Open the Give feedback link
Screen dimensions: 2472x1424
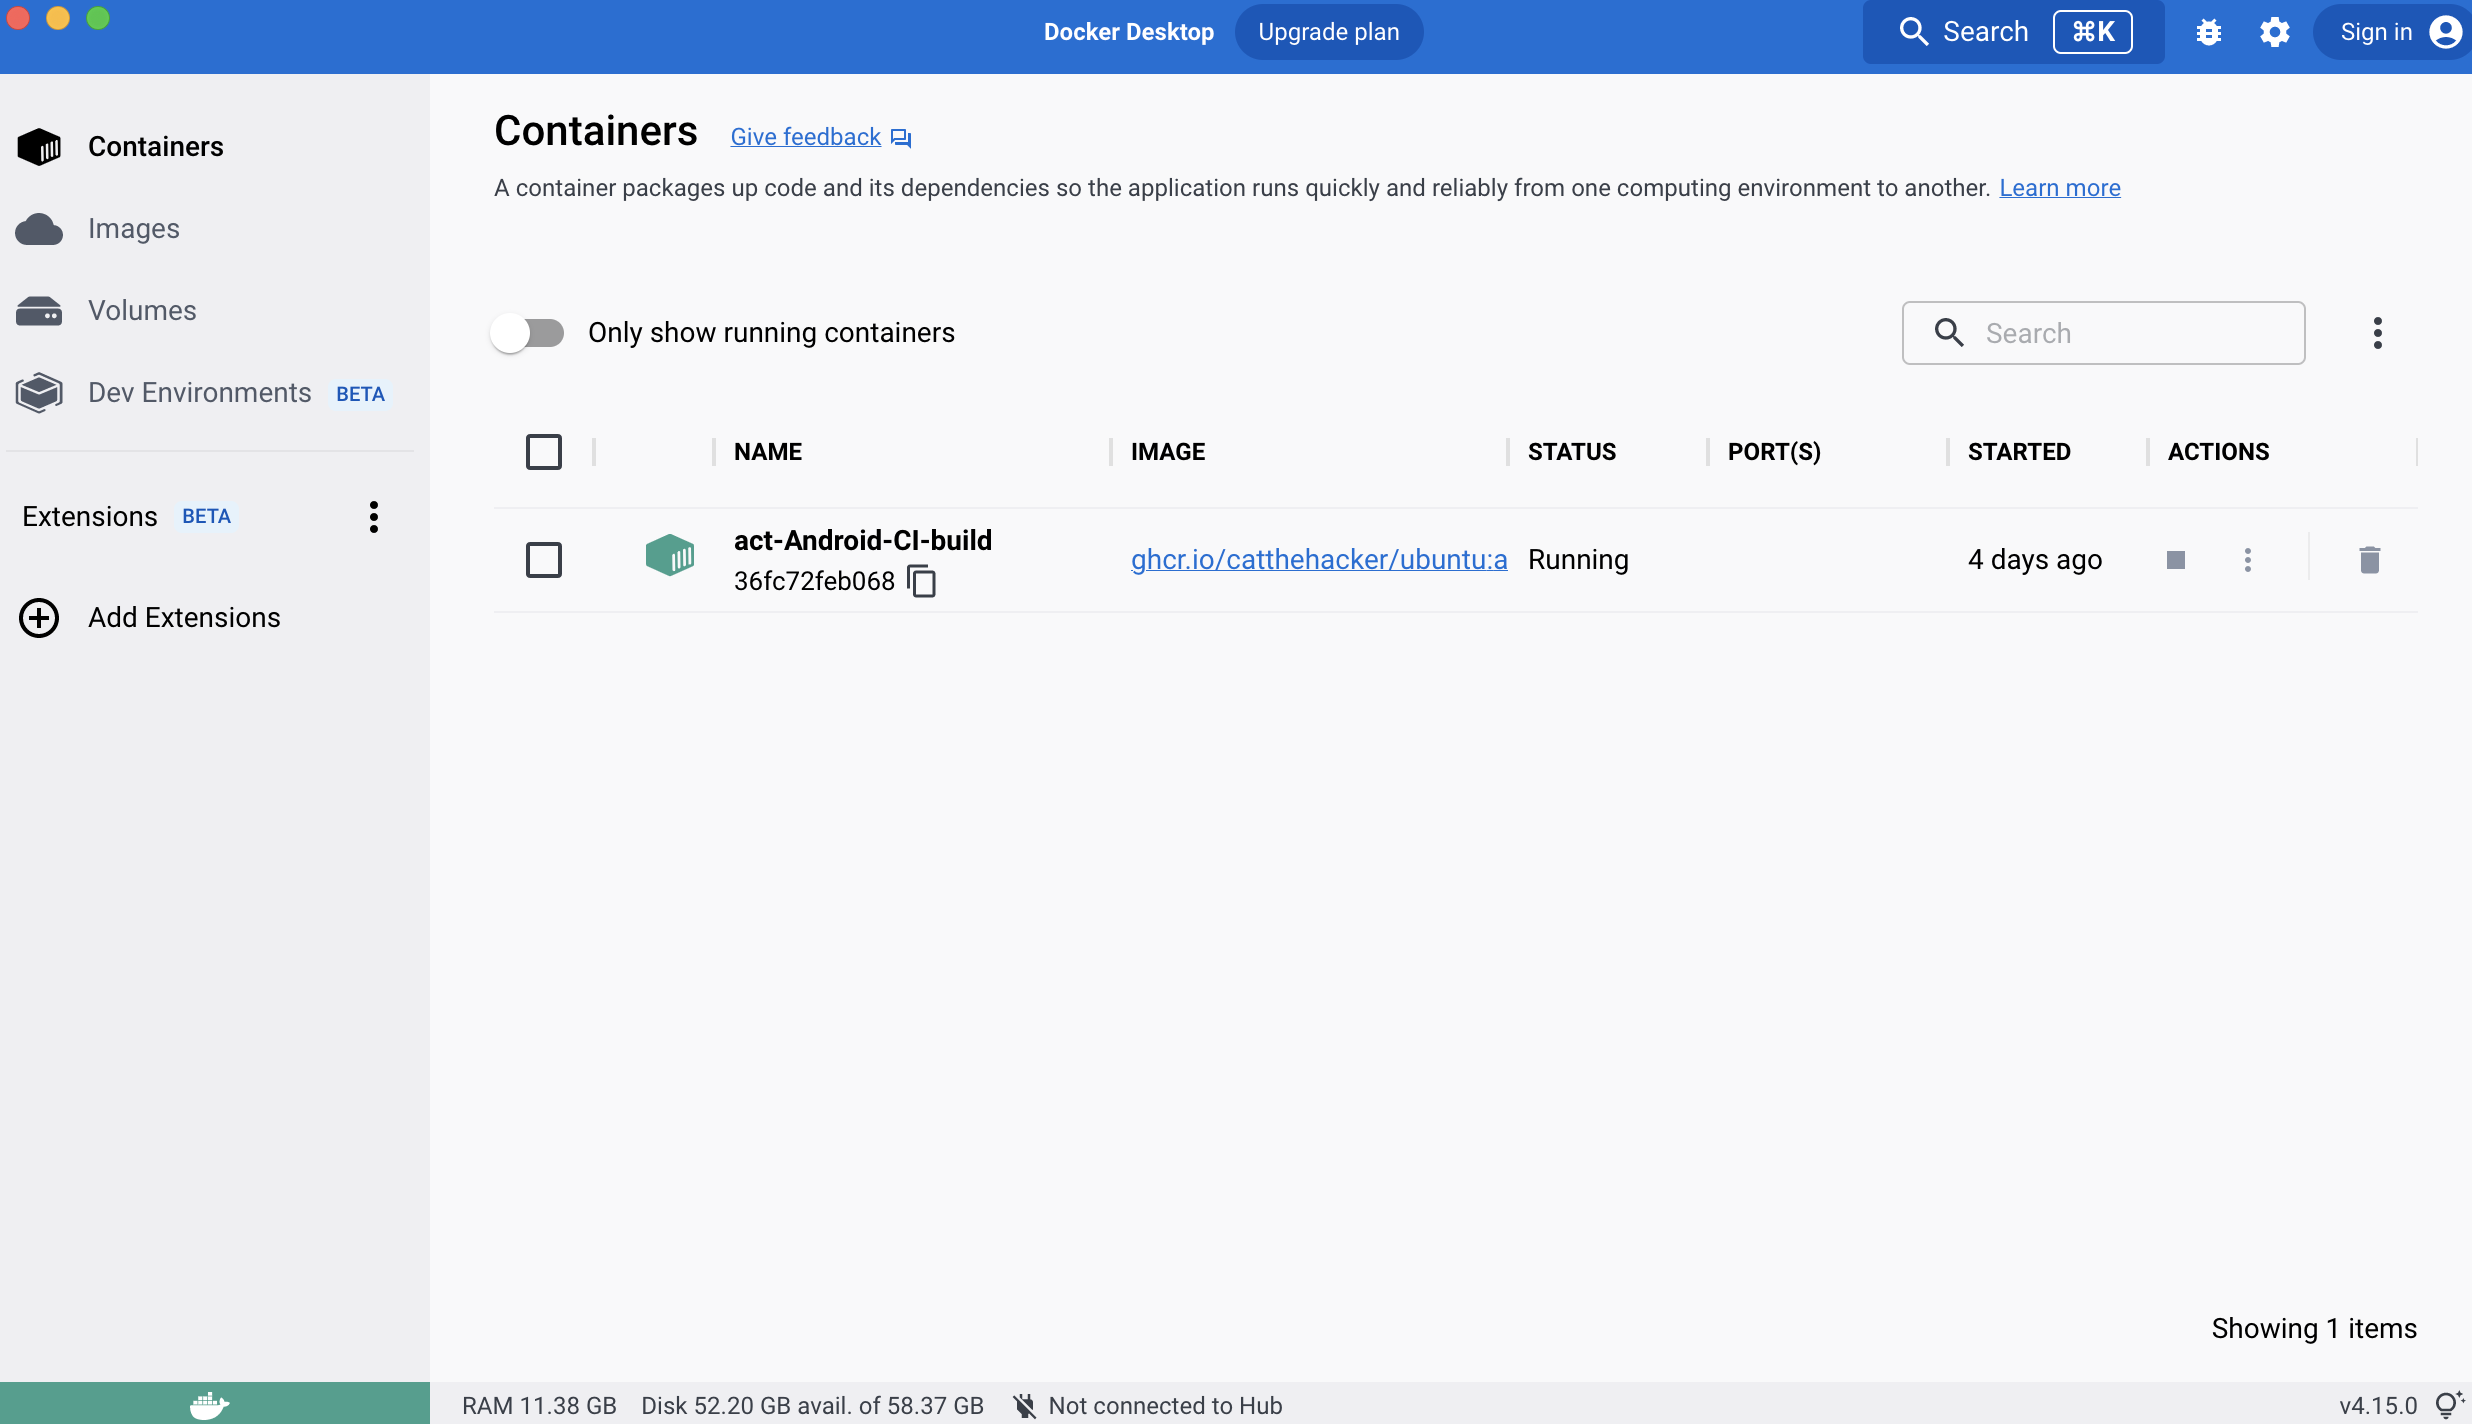point(806,137)
